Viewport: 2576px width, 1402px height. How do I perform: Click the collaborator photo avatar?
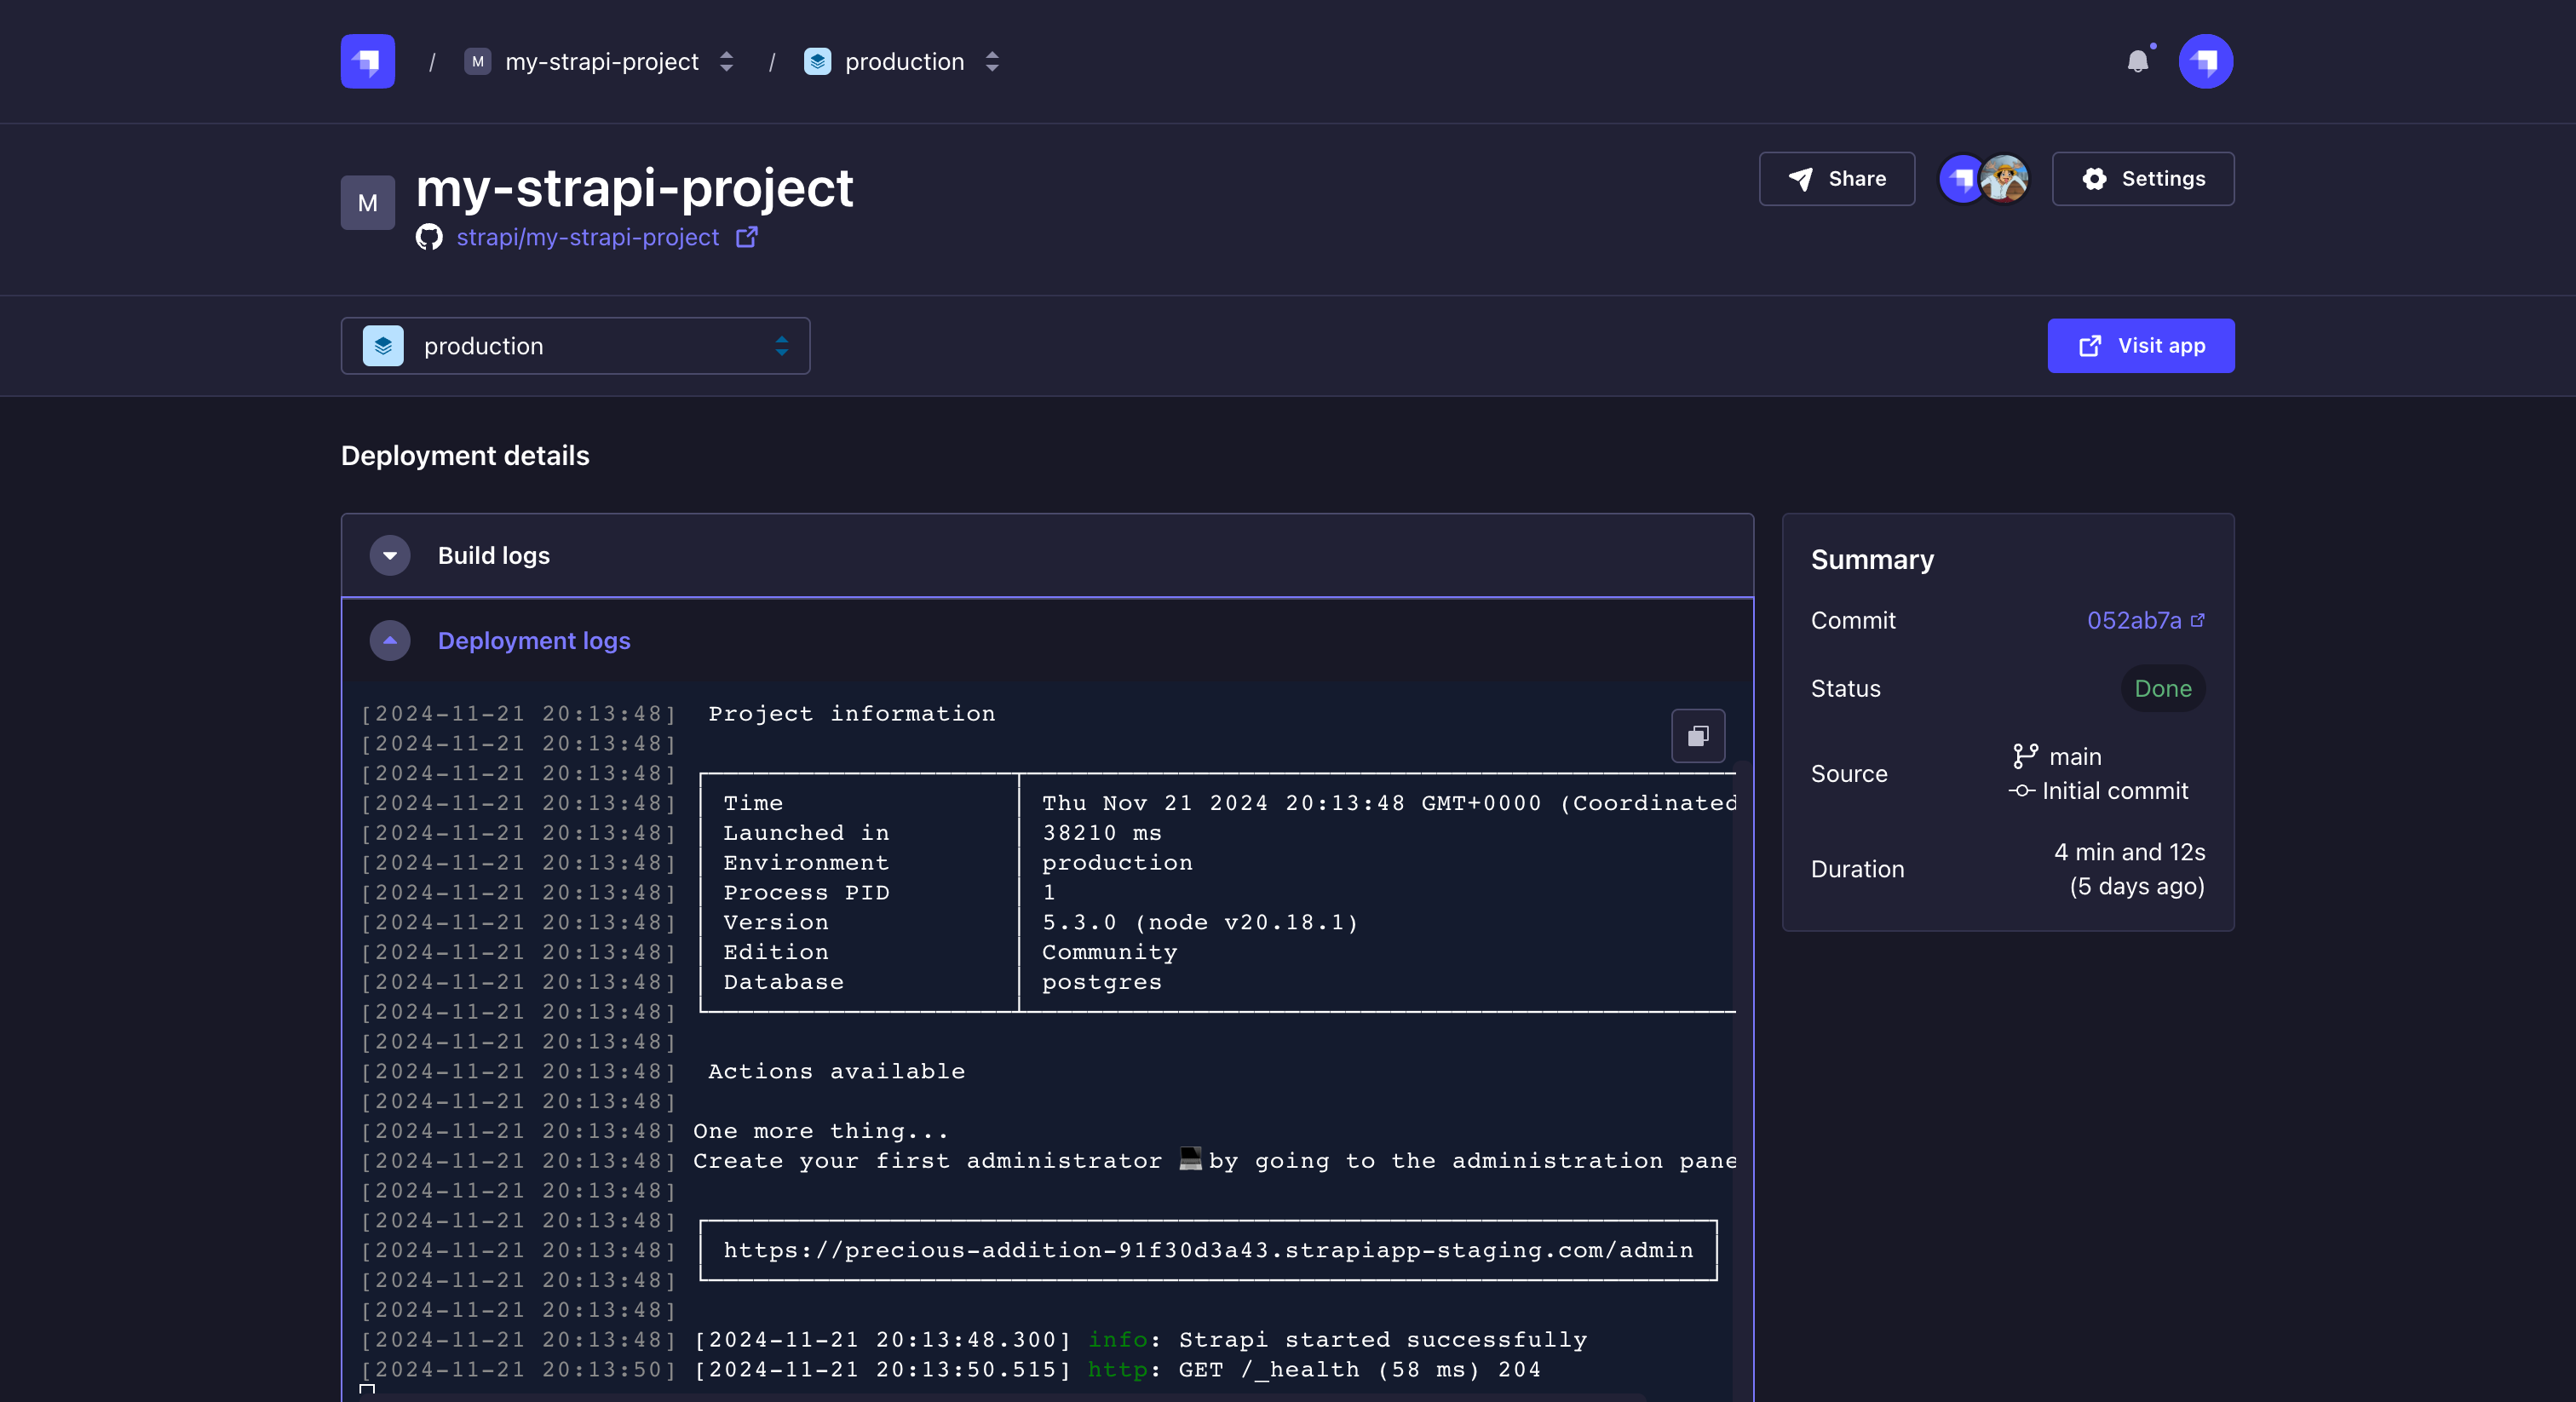pos(2004,179)
